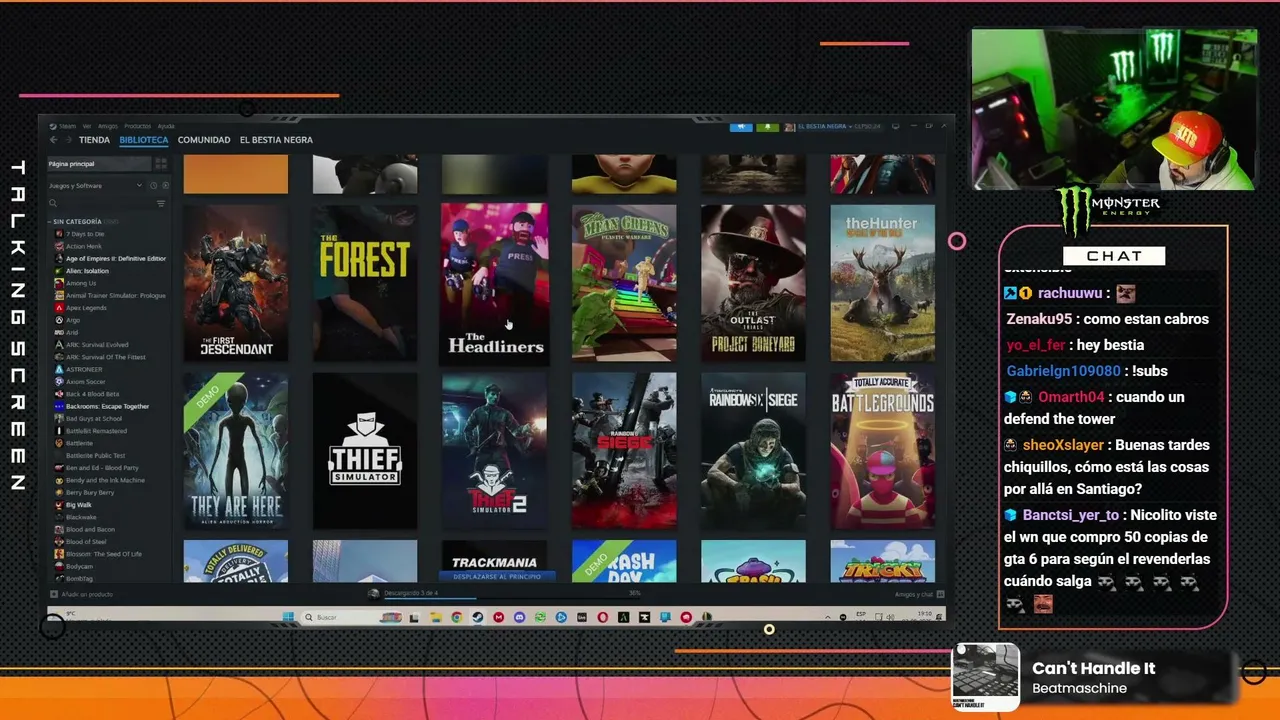Image resolution: width=1280 pixels, height=720 pixels.
Task: Open the Windows Start button
Action: 286,617
